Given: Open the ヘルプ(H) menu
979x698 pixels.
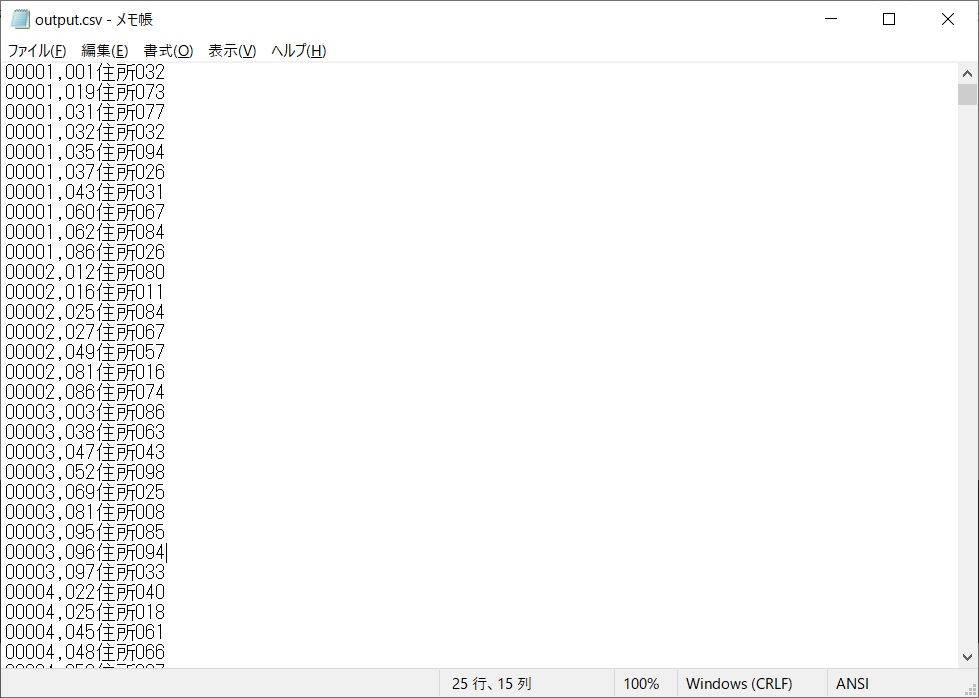Looking at the screenshot, I should (298, 51).
